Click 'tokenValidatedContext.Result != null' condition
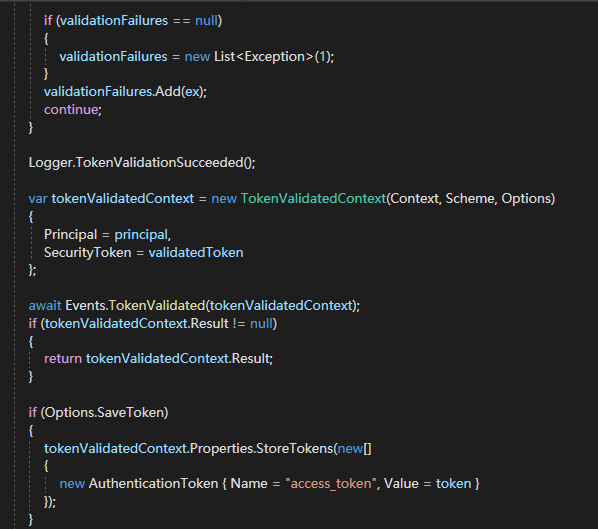Screen dimensions: 598x529 (159, 323)
